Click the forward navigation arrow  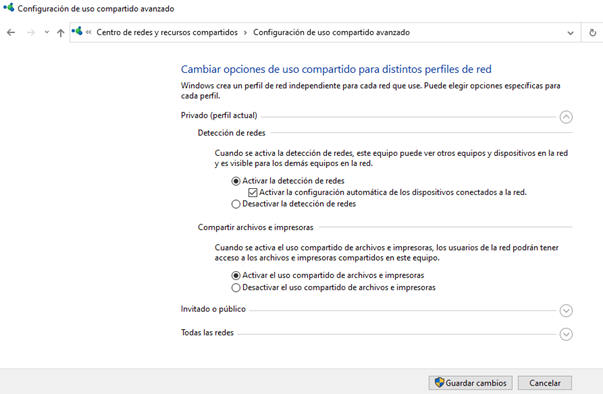[x=31, y=33]
